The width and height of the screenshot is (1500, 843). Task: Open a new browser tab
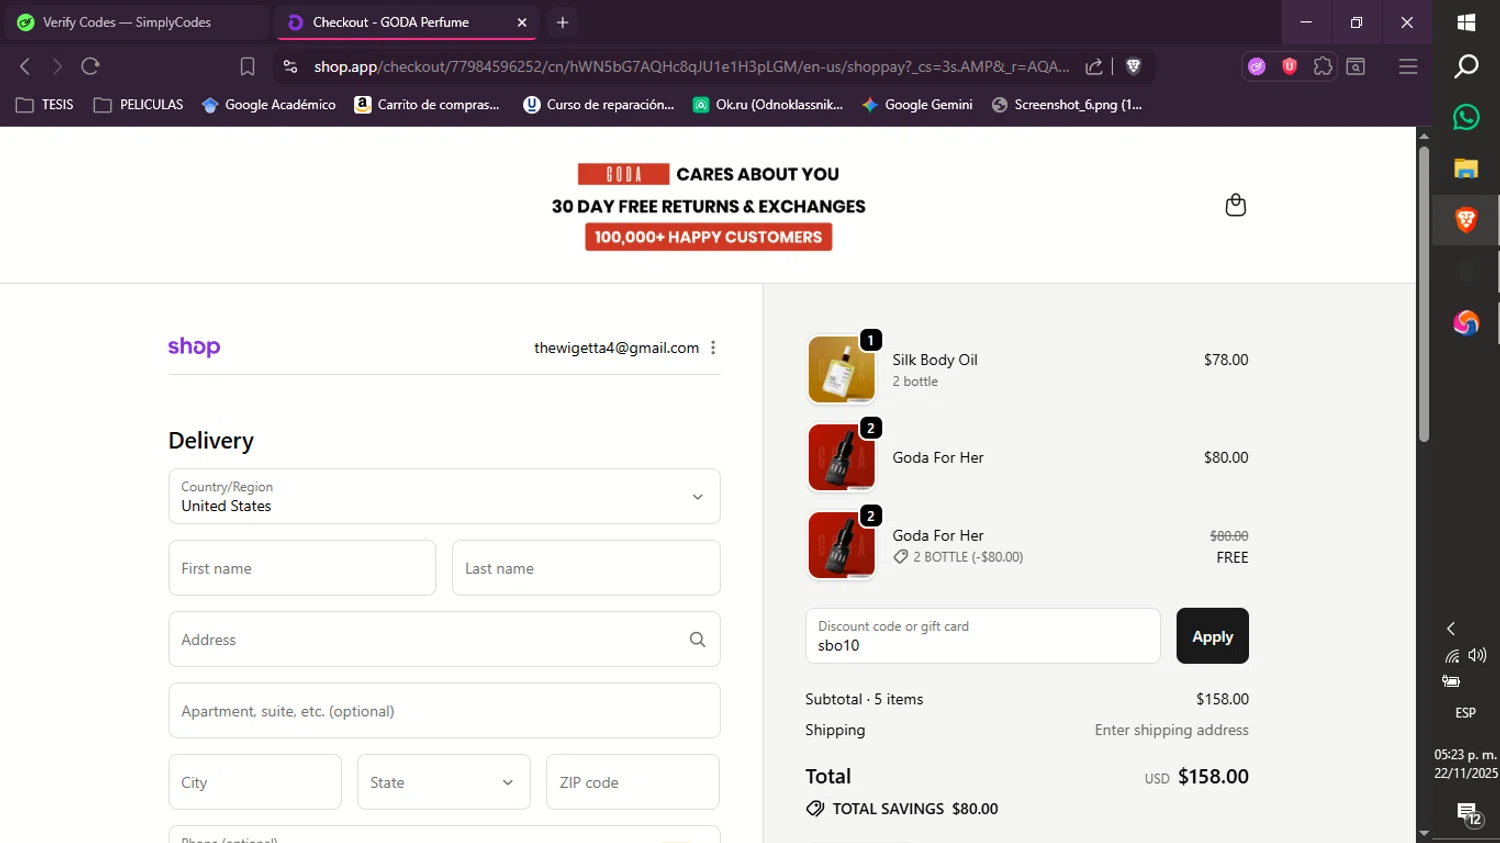pyautogui.click(x=562, y=22)
